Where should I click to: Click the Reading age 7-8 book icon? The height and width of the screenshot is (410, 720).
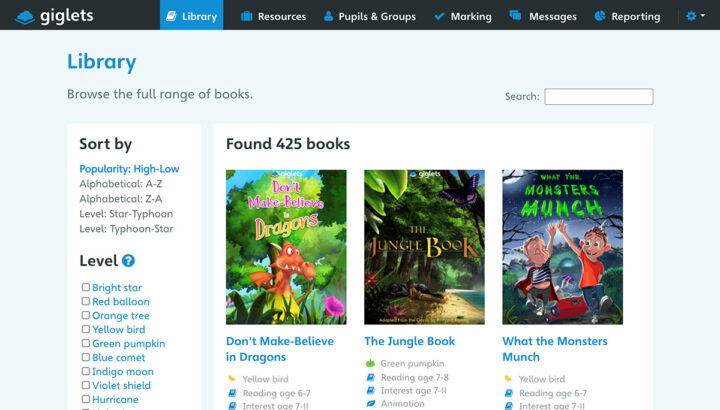coord(370,377)
